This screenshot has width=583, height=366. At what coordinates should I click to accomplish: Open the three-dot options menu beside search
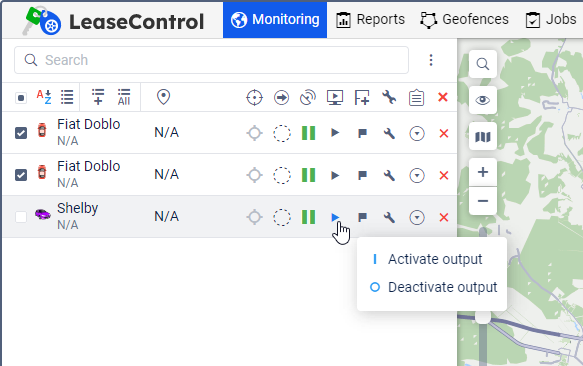[431, 60]
